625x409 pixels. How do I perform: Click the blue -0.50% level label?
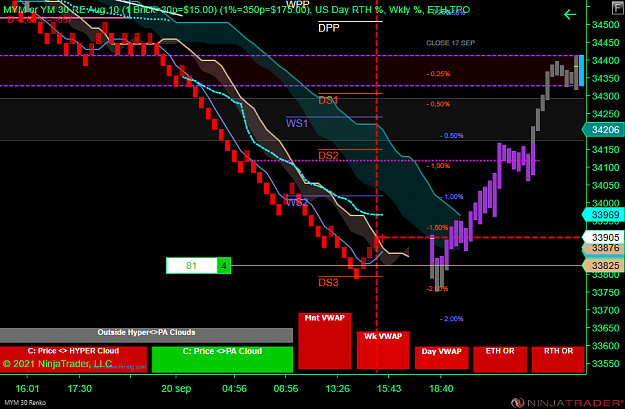[452, 136]
